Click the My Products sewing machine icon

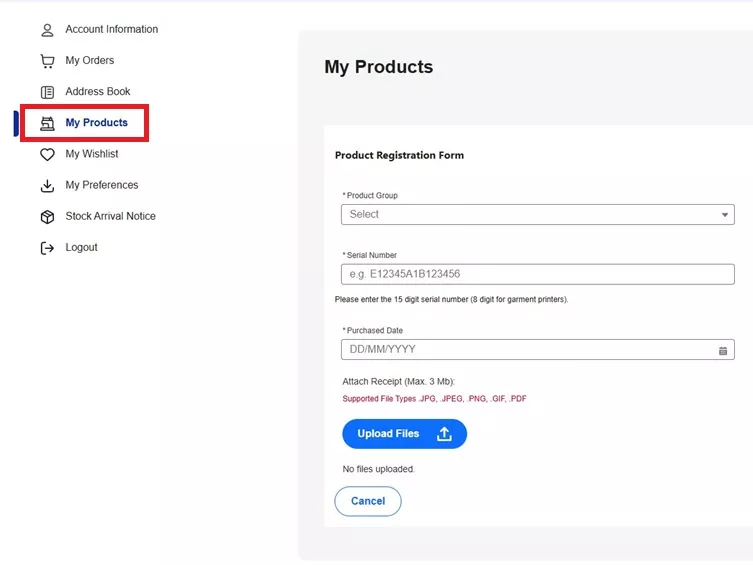[47, 123]
